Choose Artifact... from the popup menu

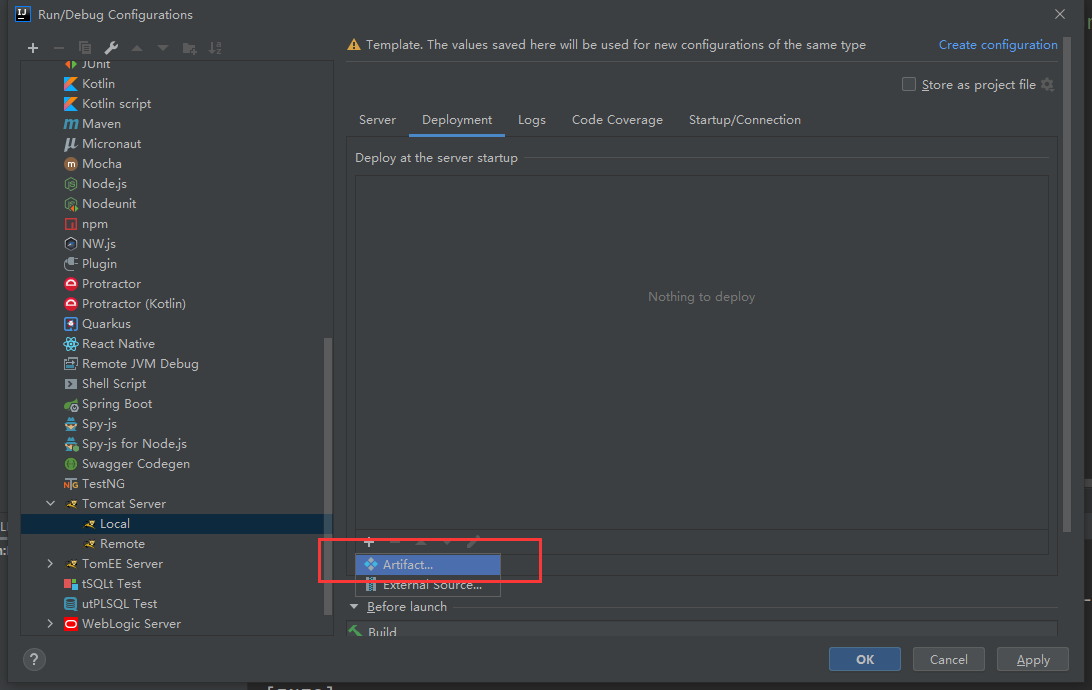click(x=428, y=565)
